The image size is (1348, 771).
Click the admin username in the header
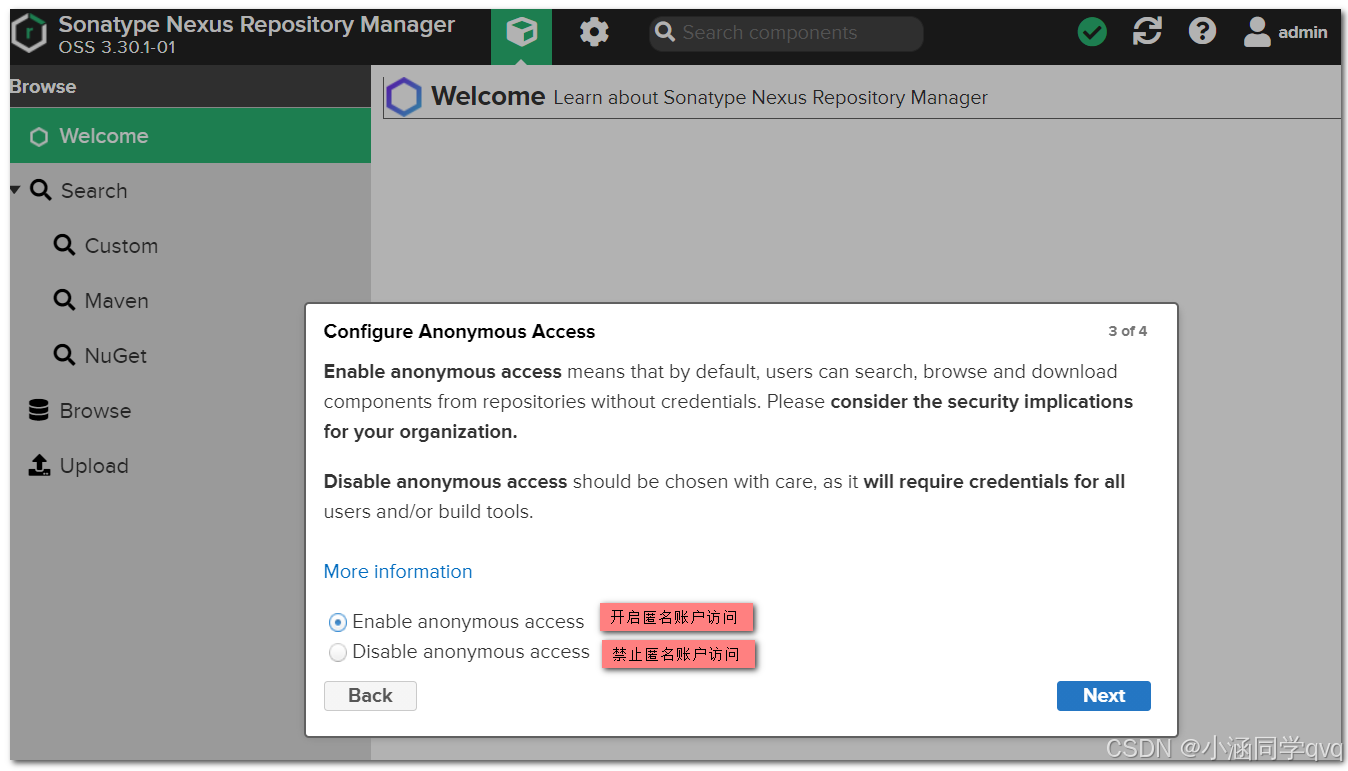pyautogui.click(x=1303, y=33)
